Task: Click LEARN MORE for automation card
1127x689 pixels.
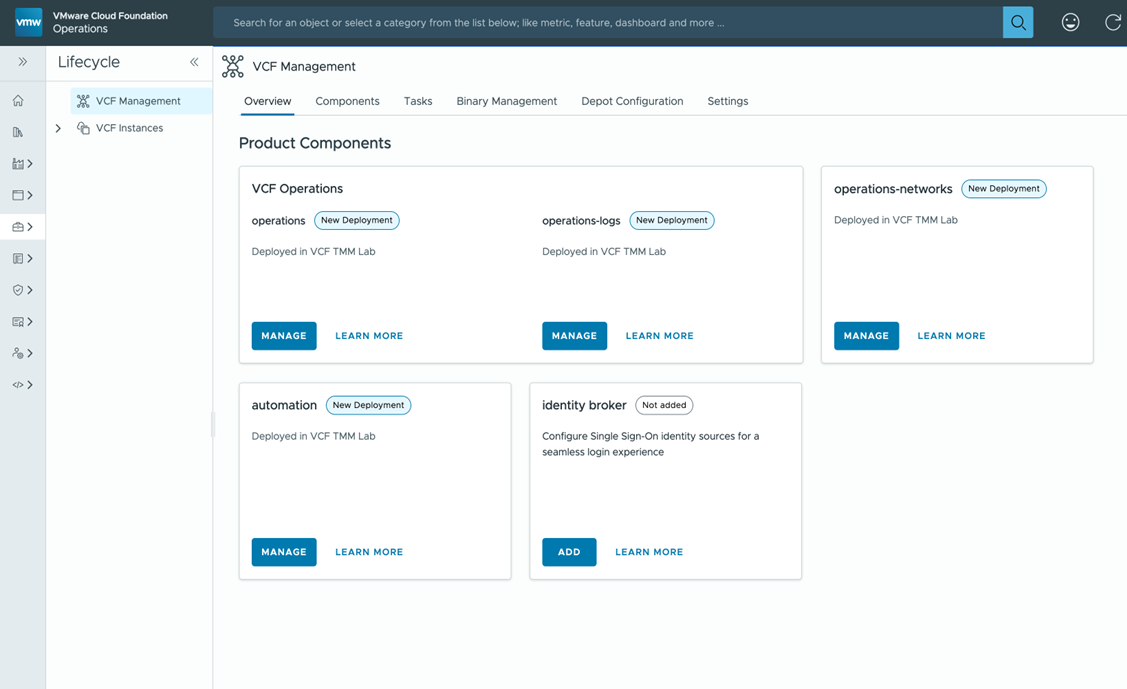Action: tap(369, 552)
